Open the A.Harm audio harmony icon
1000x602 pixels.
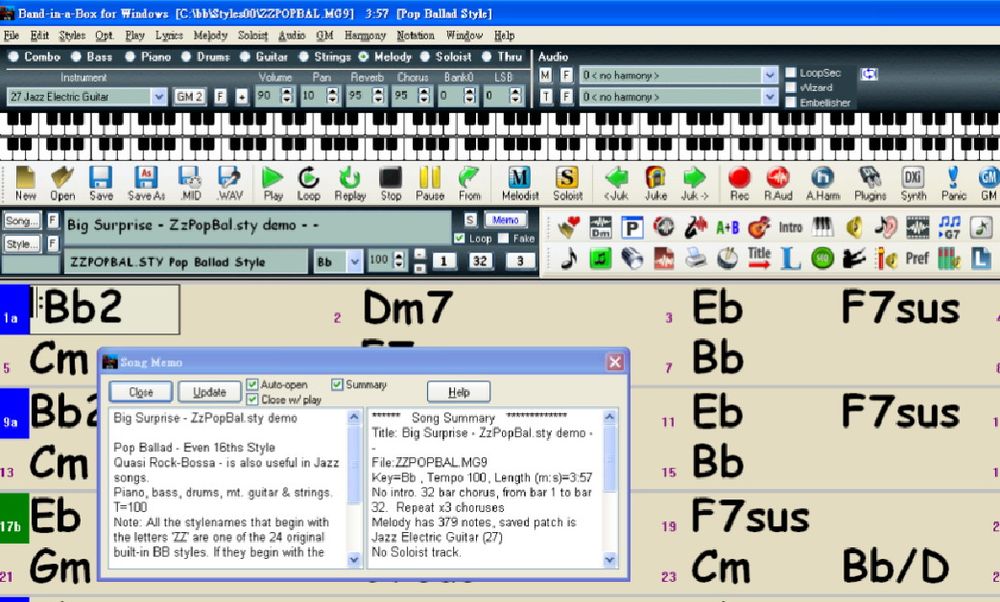click(823, 184)
